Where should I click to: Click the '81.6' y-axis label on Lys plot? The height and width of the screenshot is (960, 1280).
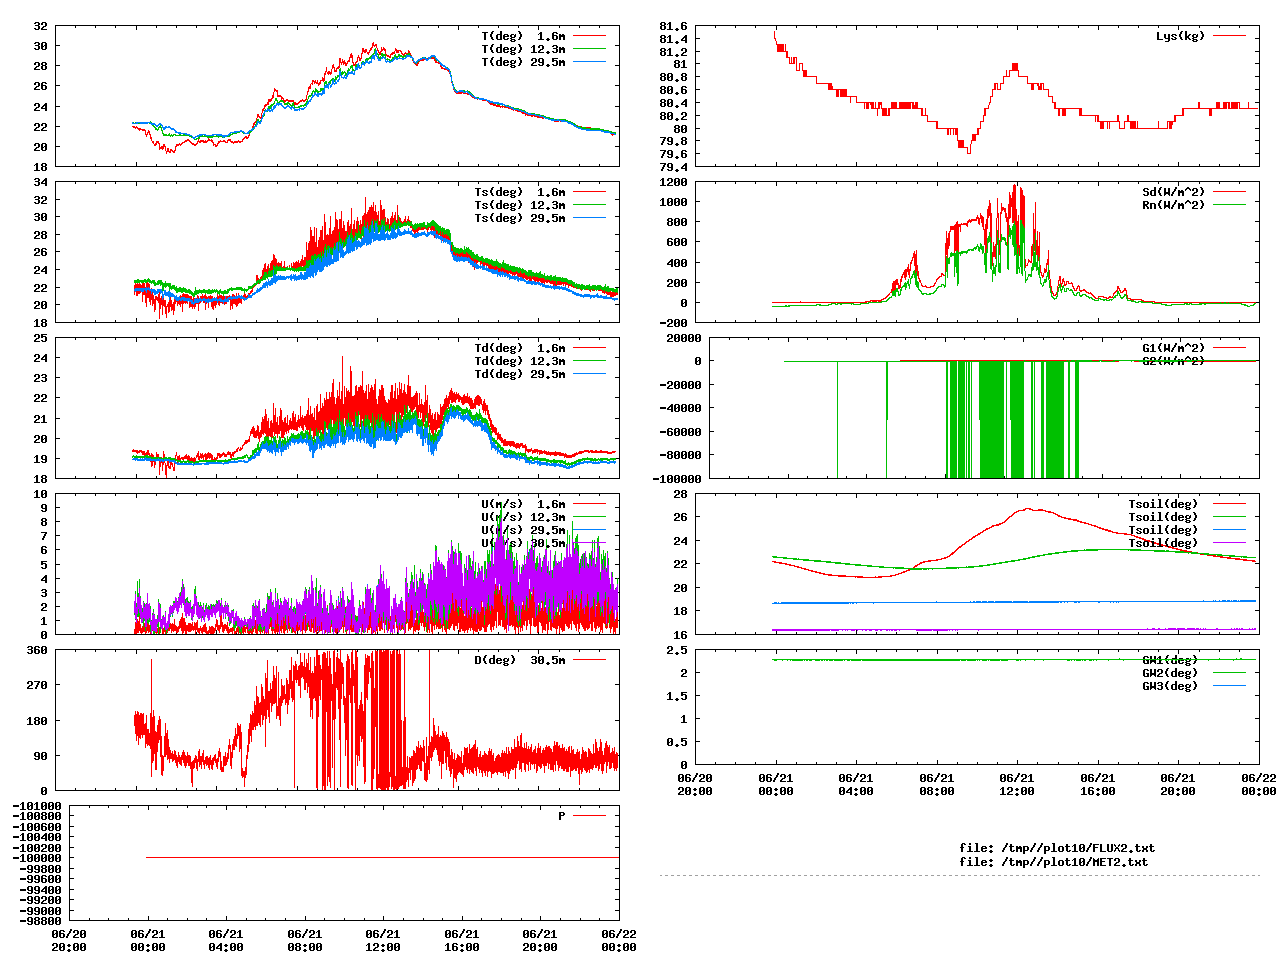coord(673,26)
